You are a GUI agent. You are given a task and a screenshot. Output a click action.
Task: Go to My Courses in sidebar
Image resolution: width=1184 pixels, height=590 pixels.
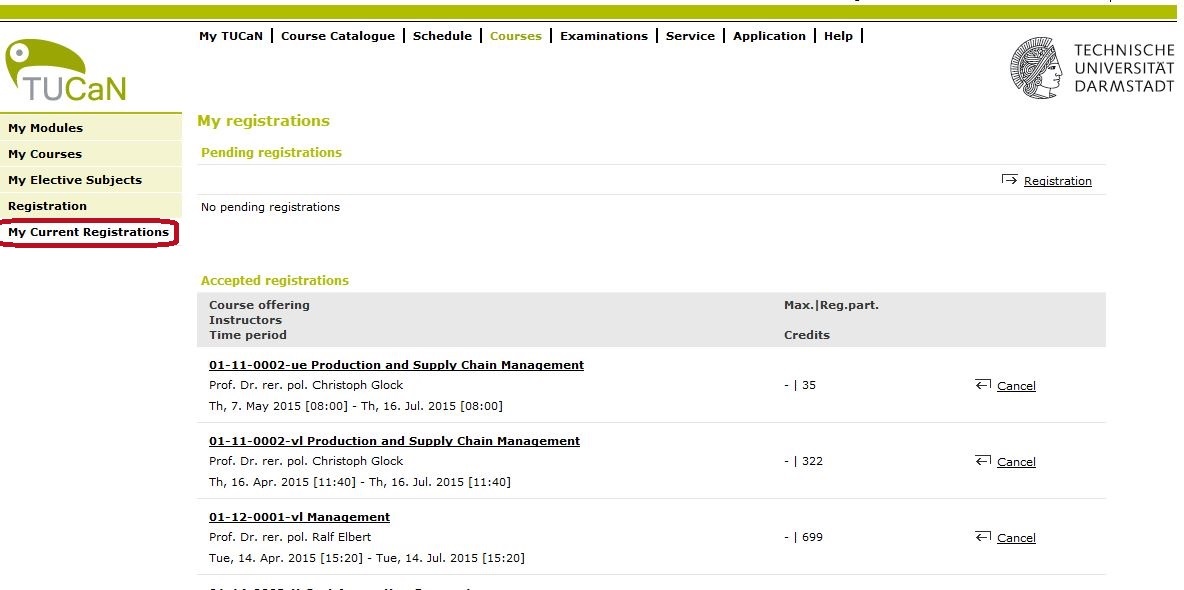click(x=91, y=154)
